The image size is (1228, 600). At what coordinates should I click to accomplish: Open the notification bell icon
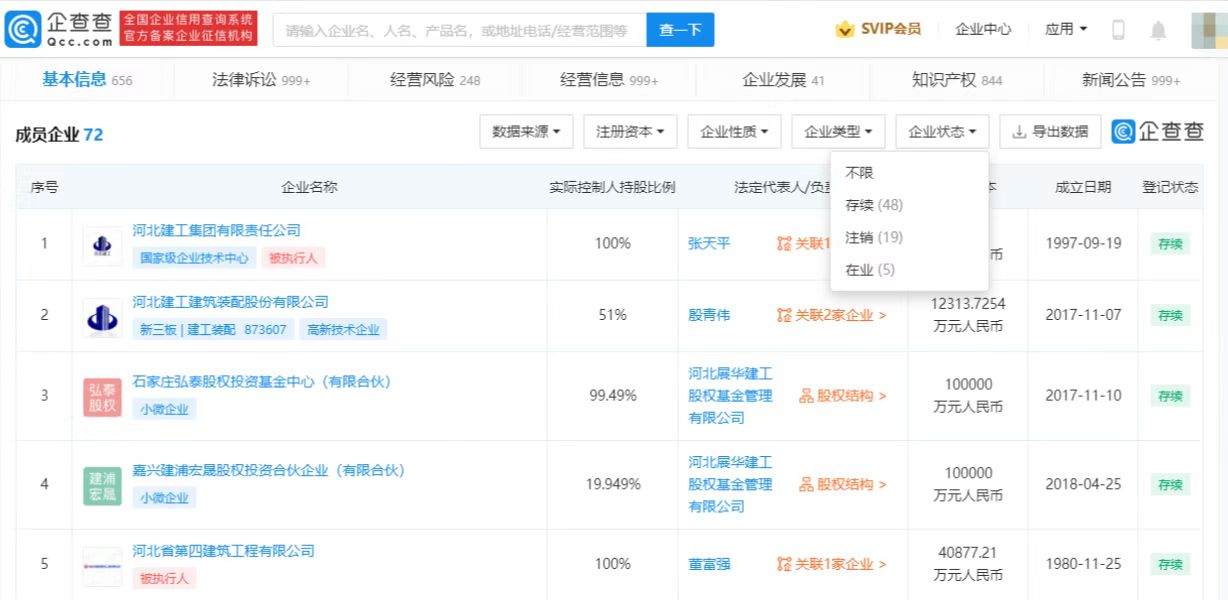coord(1157,29)
